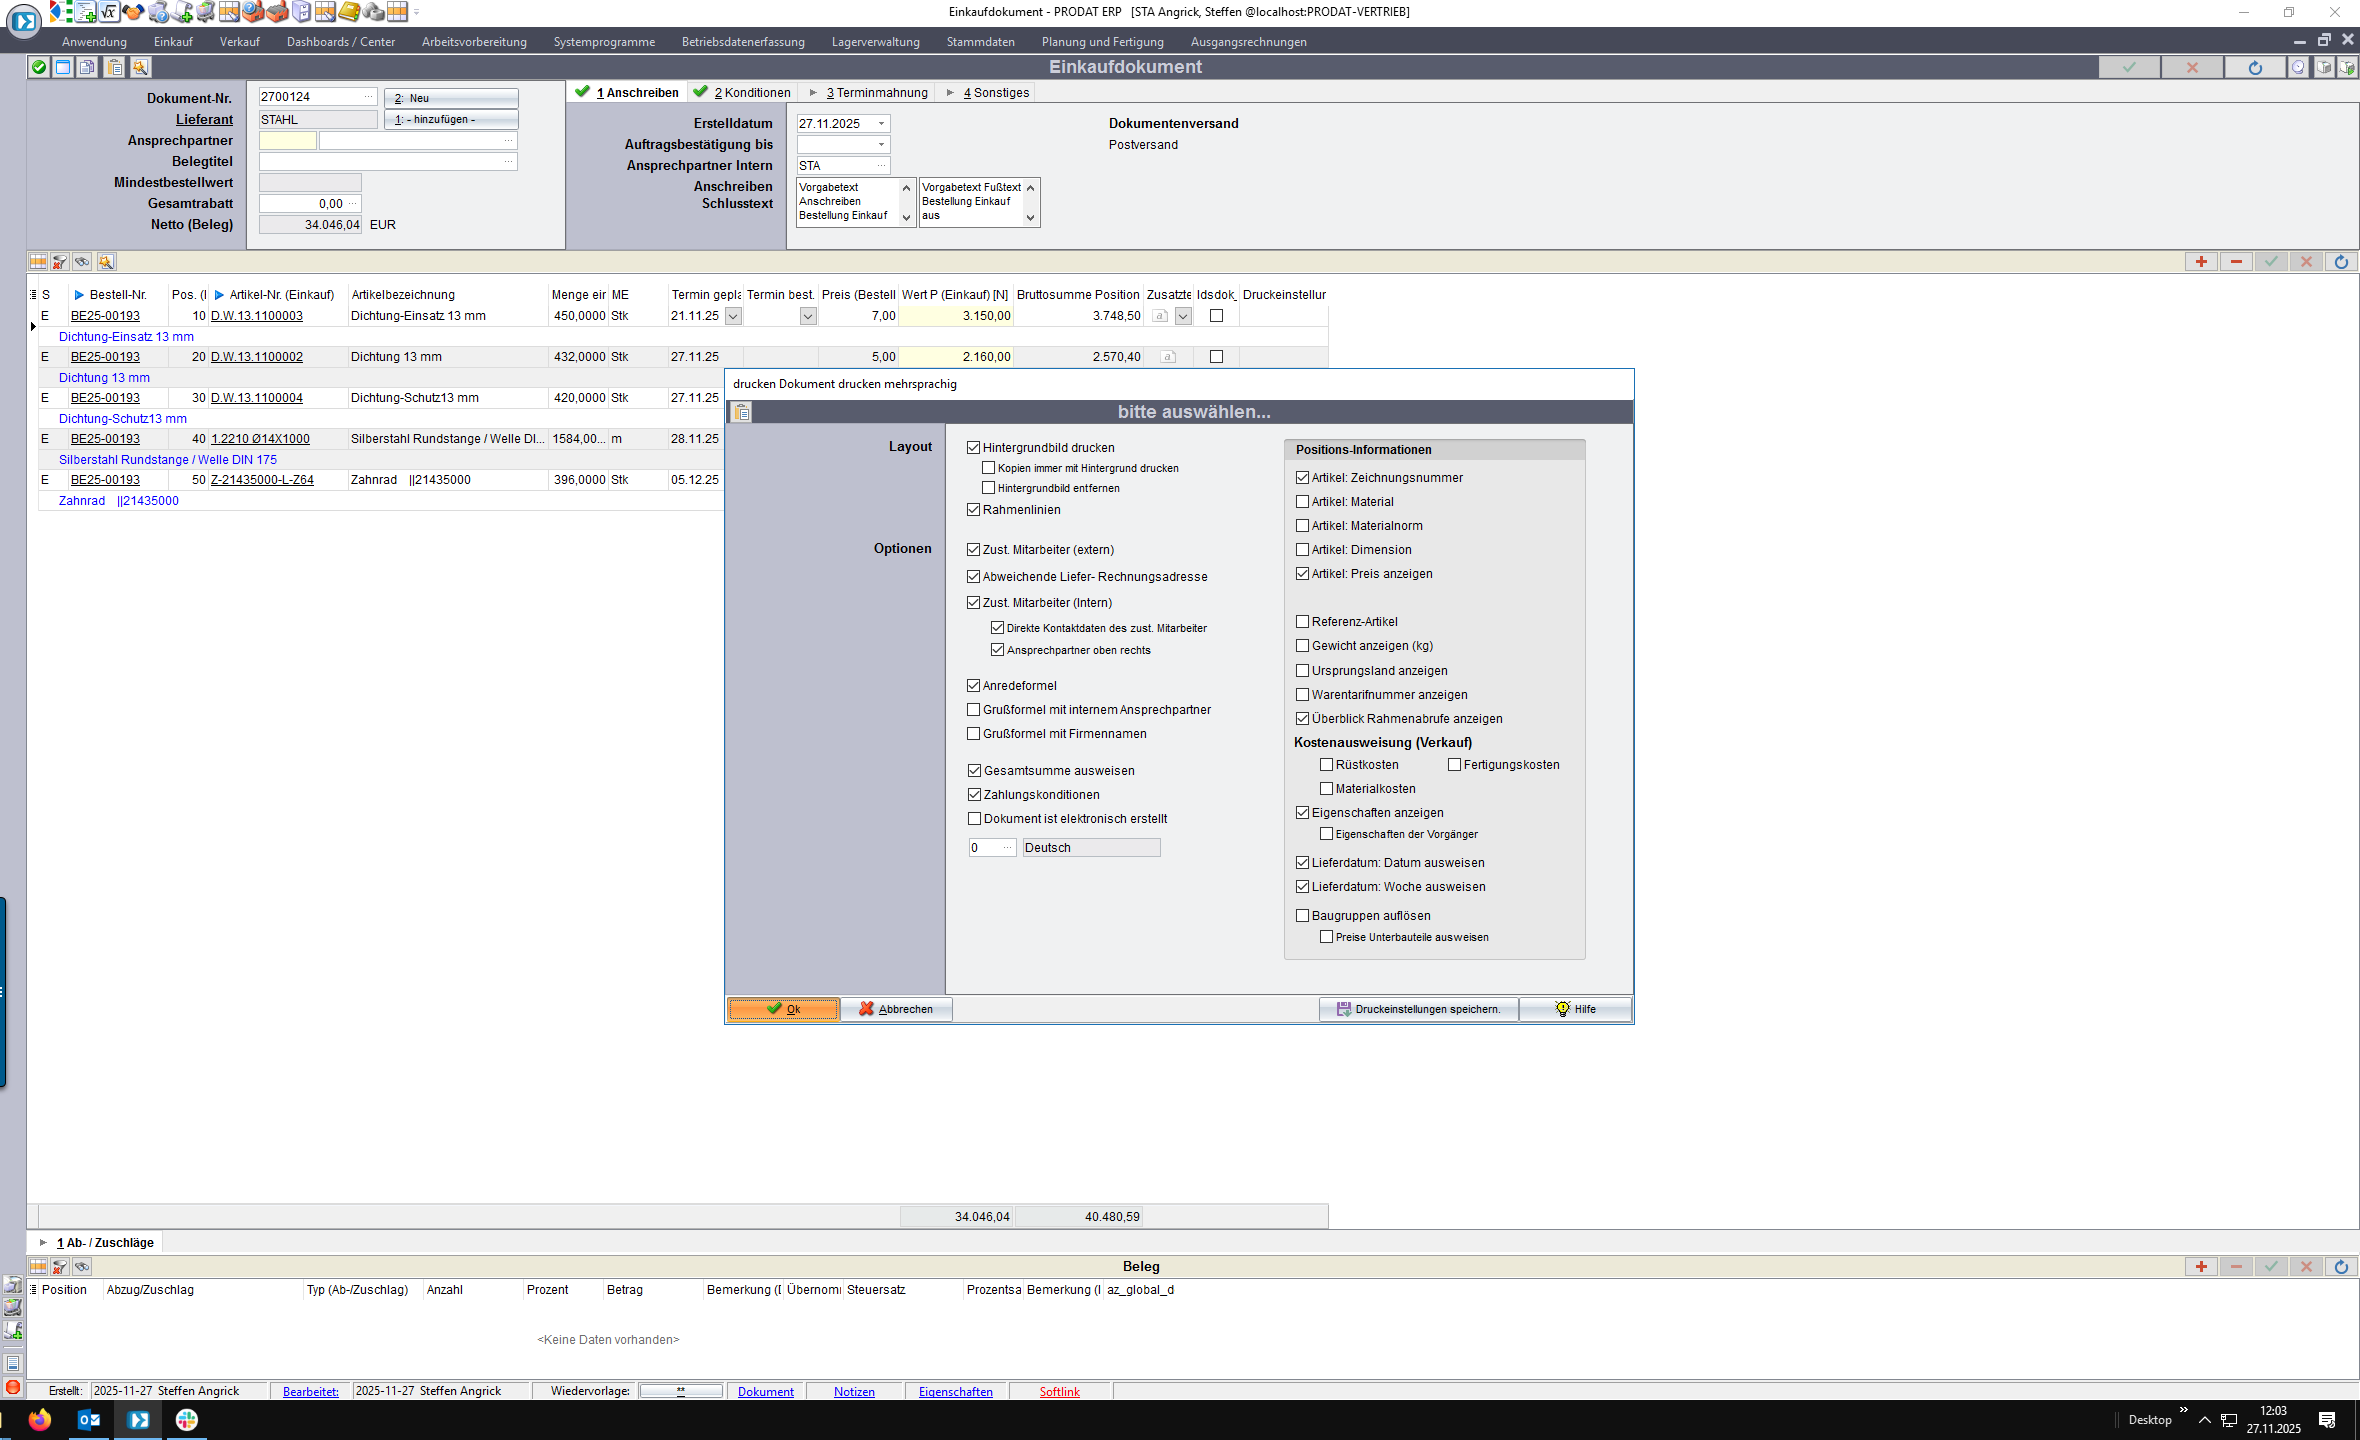This screenshot has width=2360, height=1440.
Task: Disable Hintergrundbild drucken checkbox
Action: coord(974,448)
